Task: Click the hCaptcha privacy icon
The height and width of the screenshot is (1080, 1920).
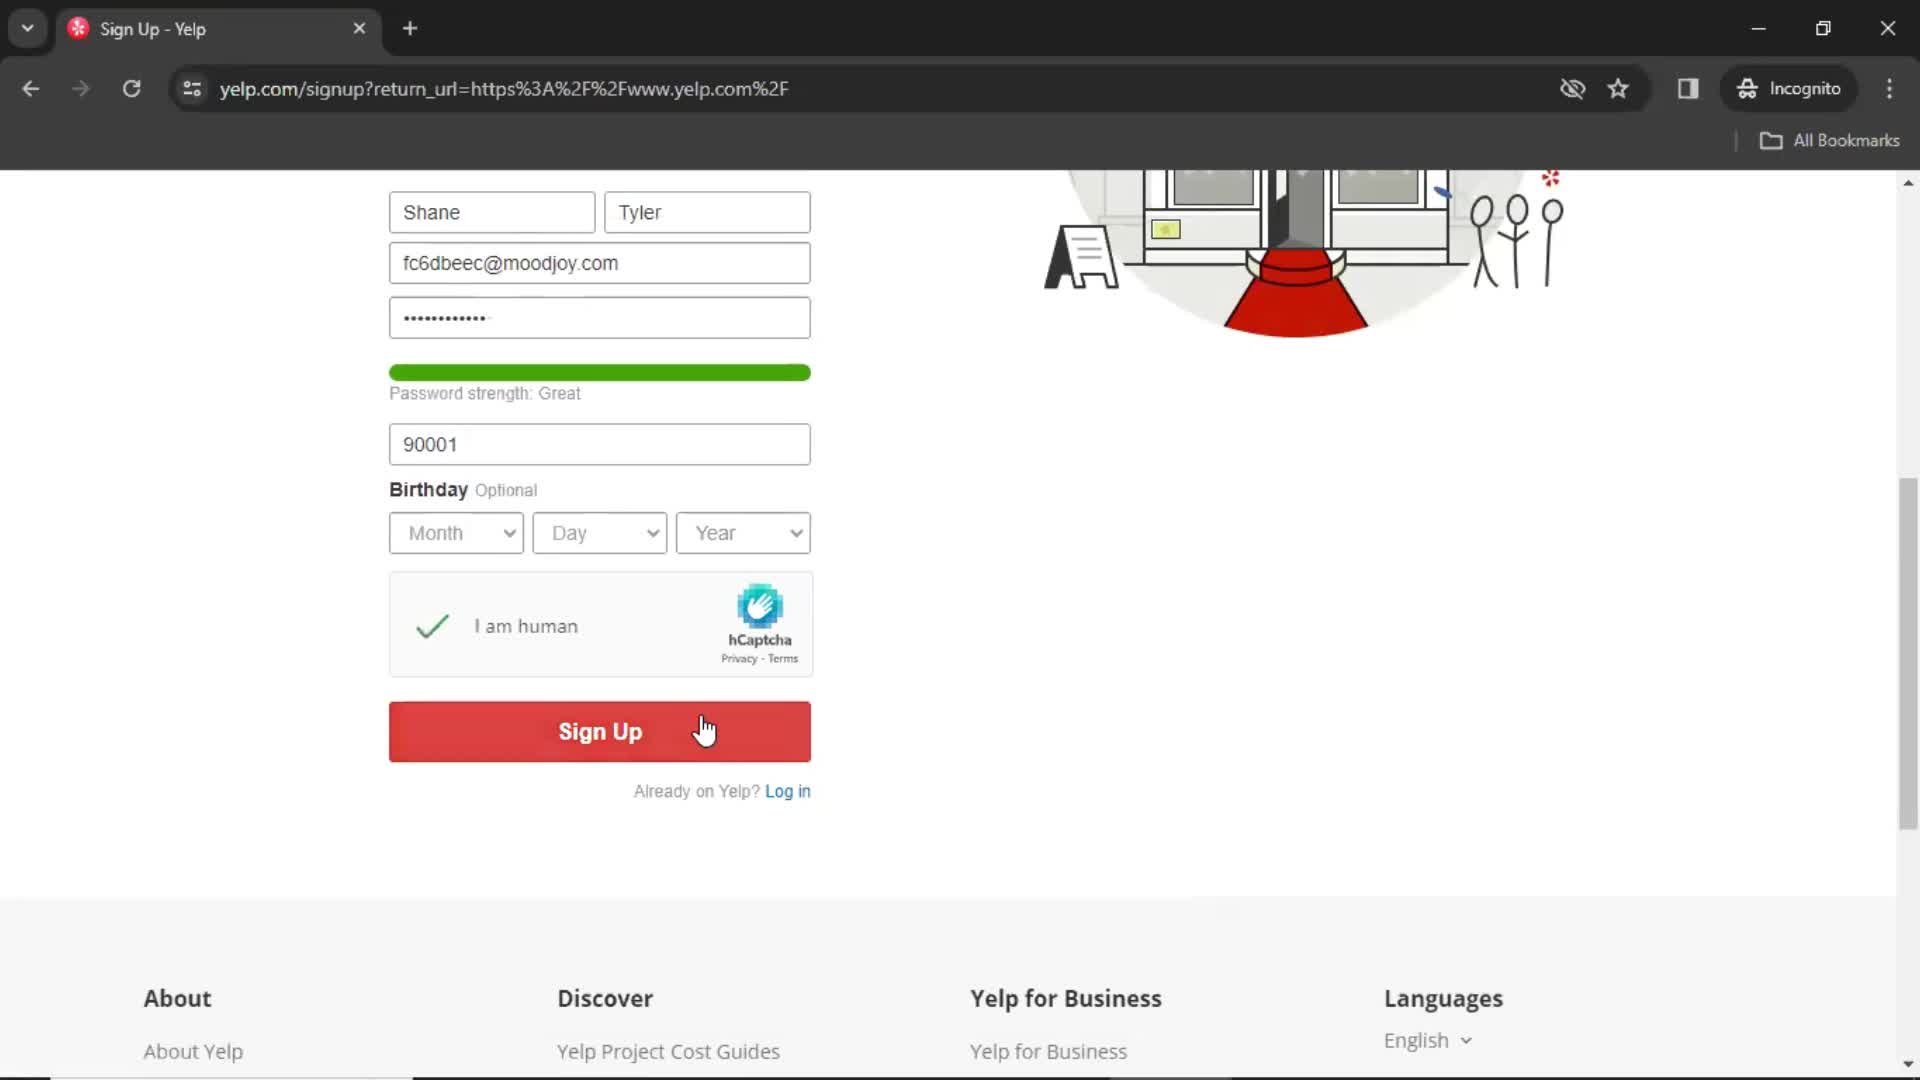Action: pos(760,605)
